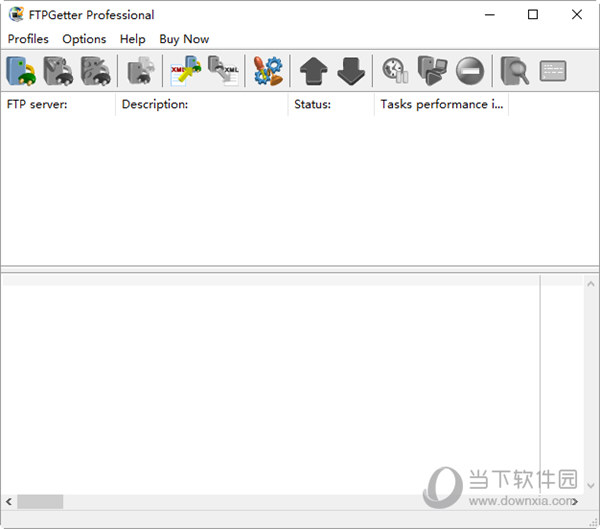Minimize the FTPGetter window

(x=490, y=15)
